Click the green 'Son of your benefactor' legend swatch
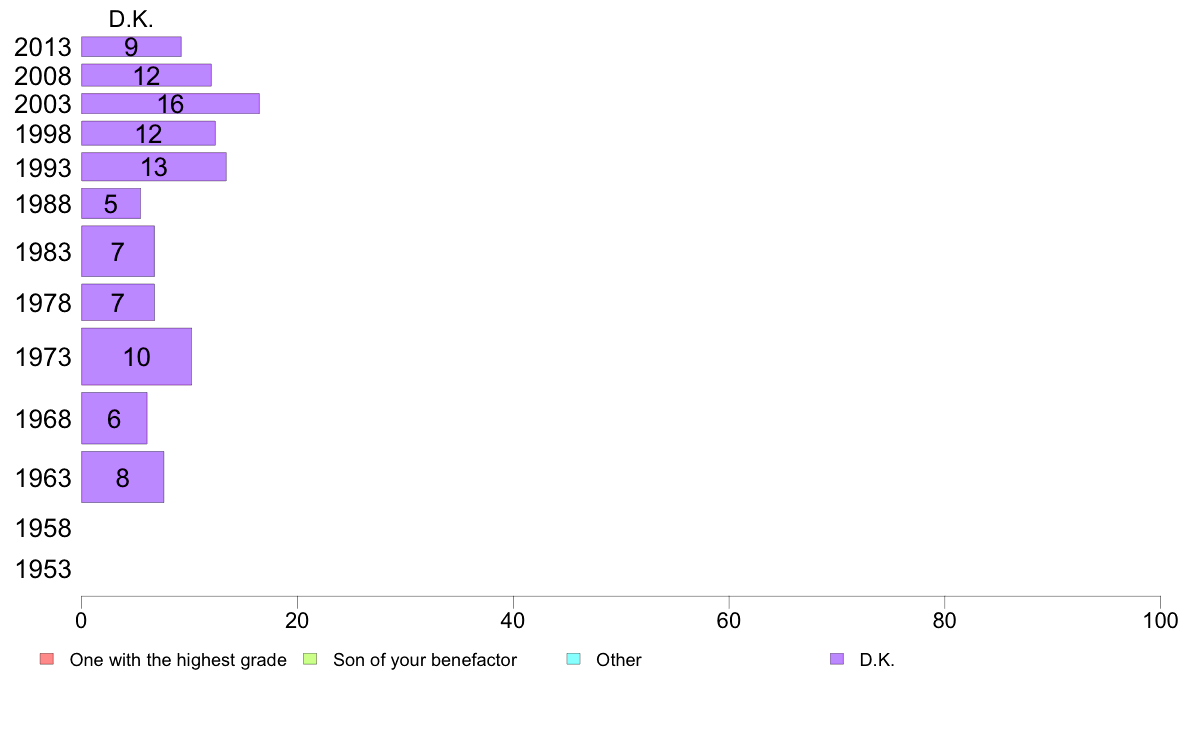Image resolution: width=1188 pixels, height=736 pixels. pyautogui.click(x=310, y=659)
